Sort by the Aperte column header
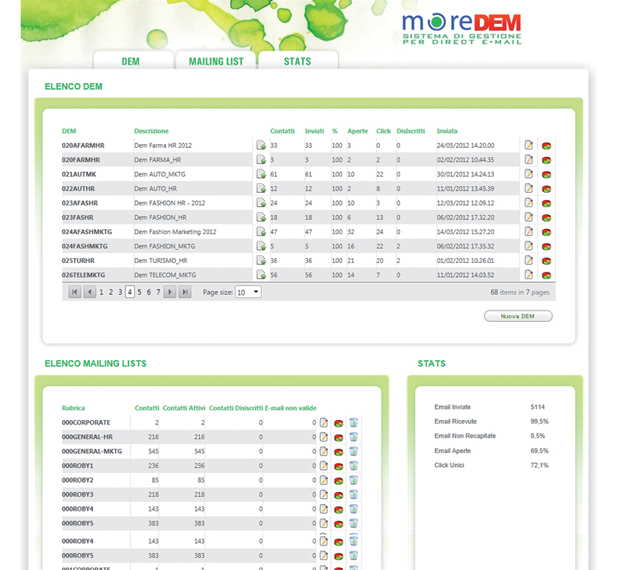The width and height of the screenshot is (620, 570). click(x=357, y=131)
